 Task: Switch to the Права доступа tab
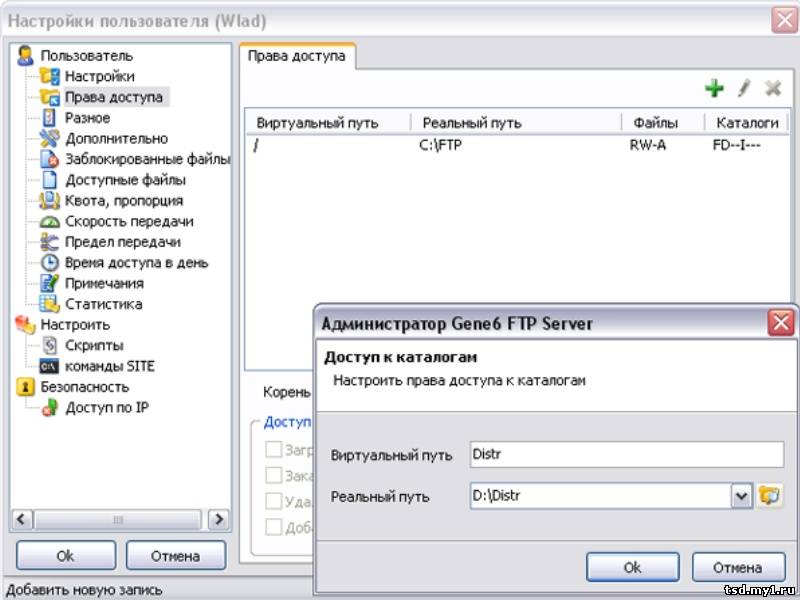[x=297, y=56]
